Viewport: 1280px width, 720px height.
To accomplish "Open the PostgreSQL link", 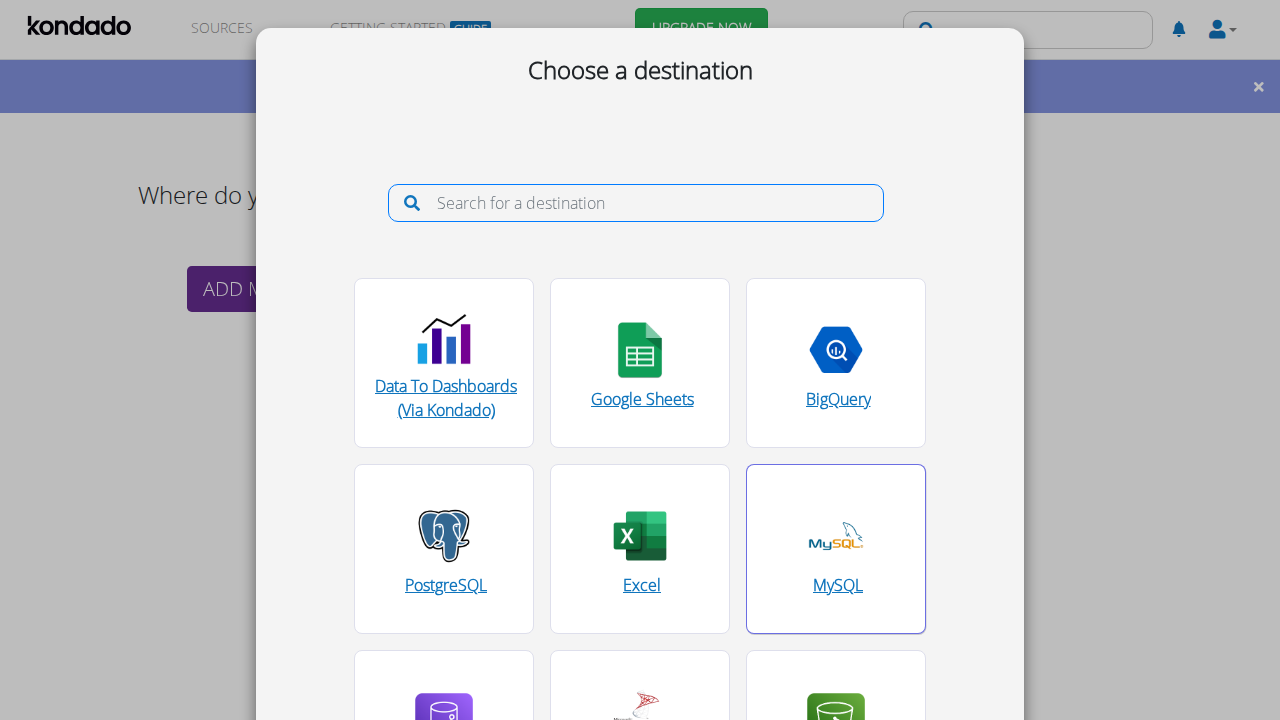I will point(446,585).
